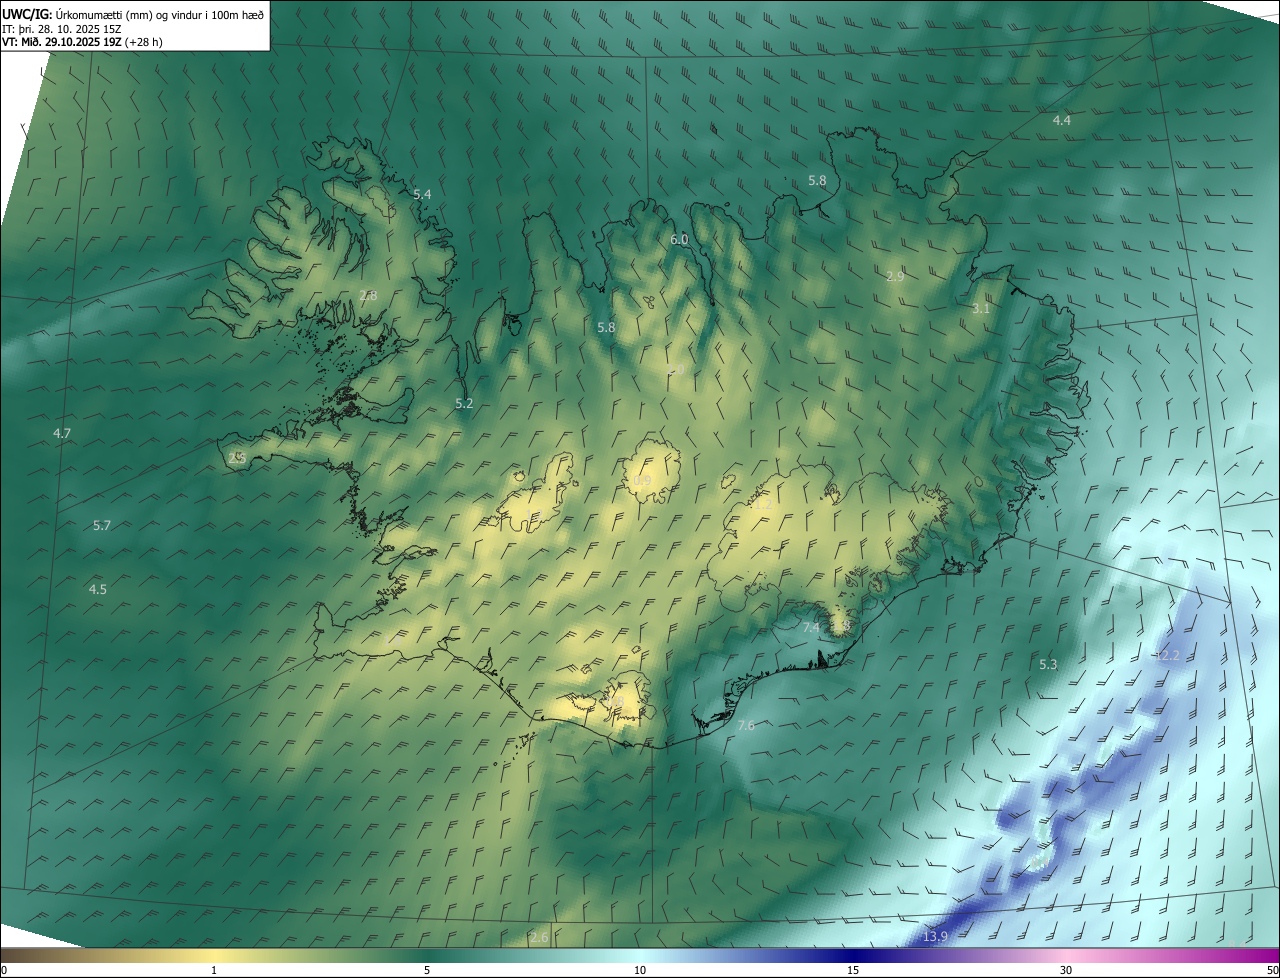Click the valid time line 'VT: Mið. 29.10.2025 19Z (+28 h)'
This screenshot has height=978, width=1280.
(x=82, y=42)
